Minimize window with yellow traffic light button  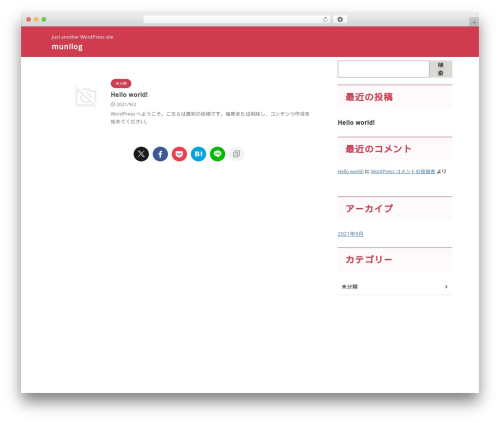[x=36, y=19]
